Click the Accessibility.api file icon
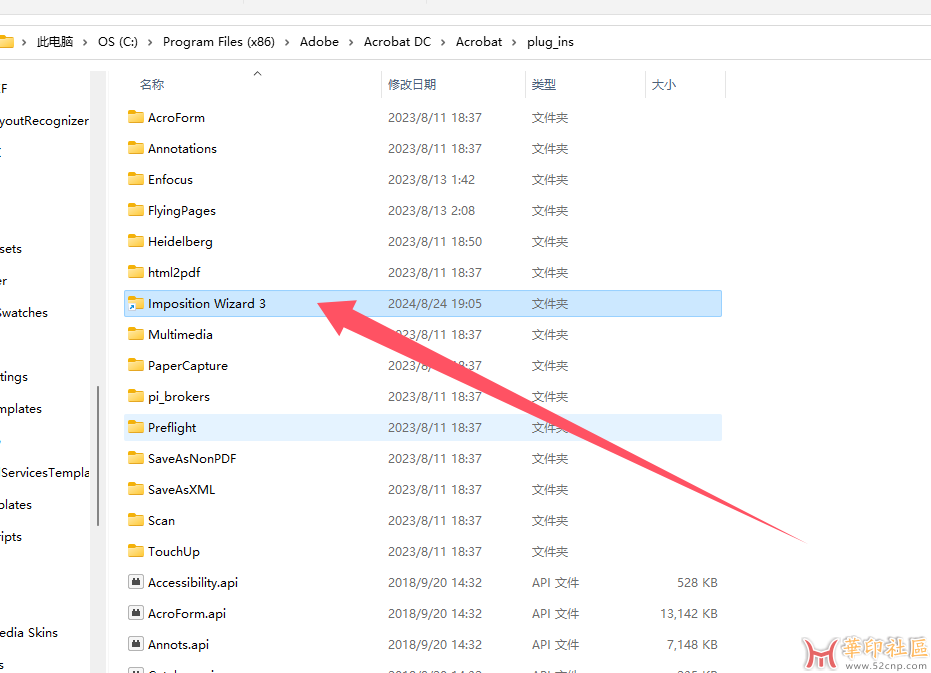The image size is (931, 673). click(x=136, y=582)
